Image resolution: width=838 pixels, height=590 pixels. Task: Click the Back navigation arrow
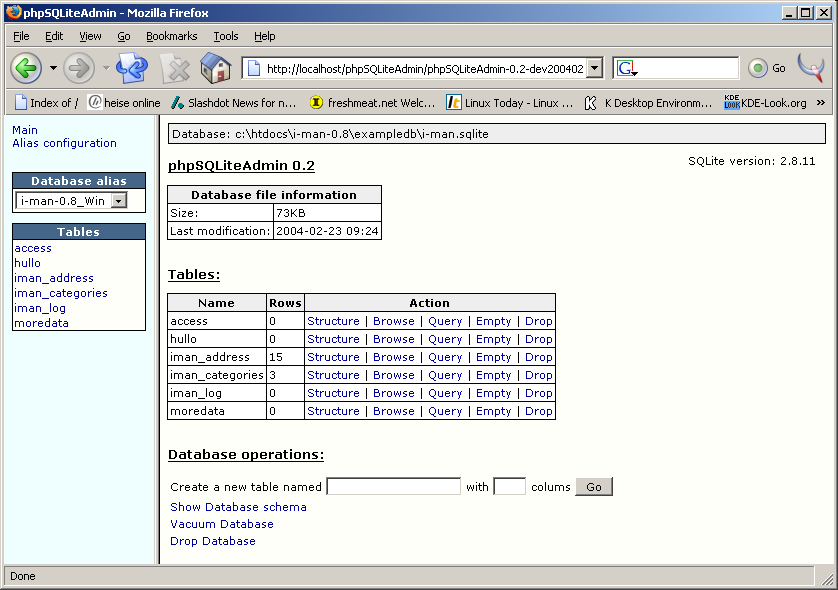tap(26, 68)
